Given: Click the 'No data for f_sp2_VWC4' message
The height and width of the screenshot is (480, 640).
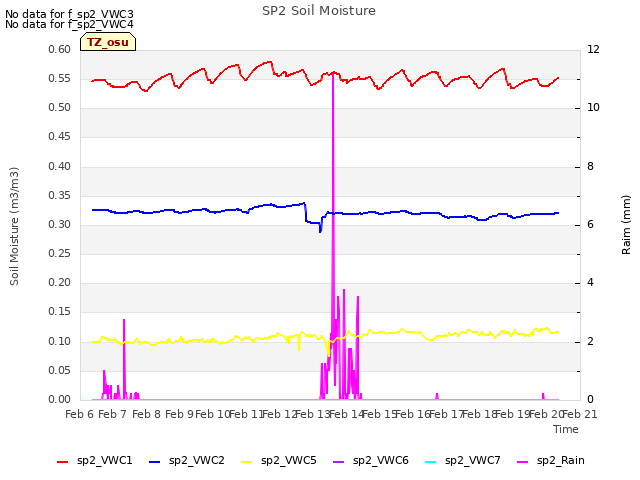Looking at the screenshot, I should [69, 24].
